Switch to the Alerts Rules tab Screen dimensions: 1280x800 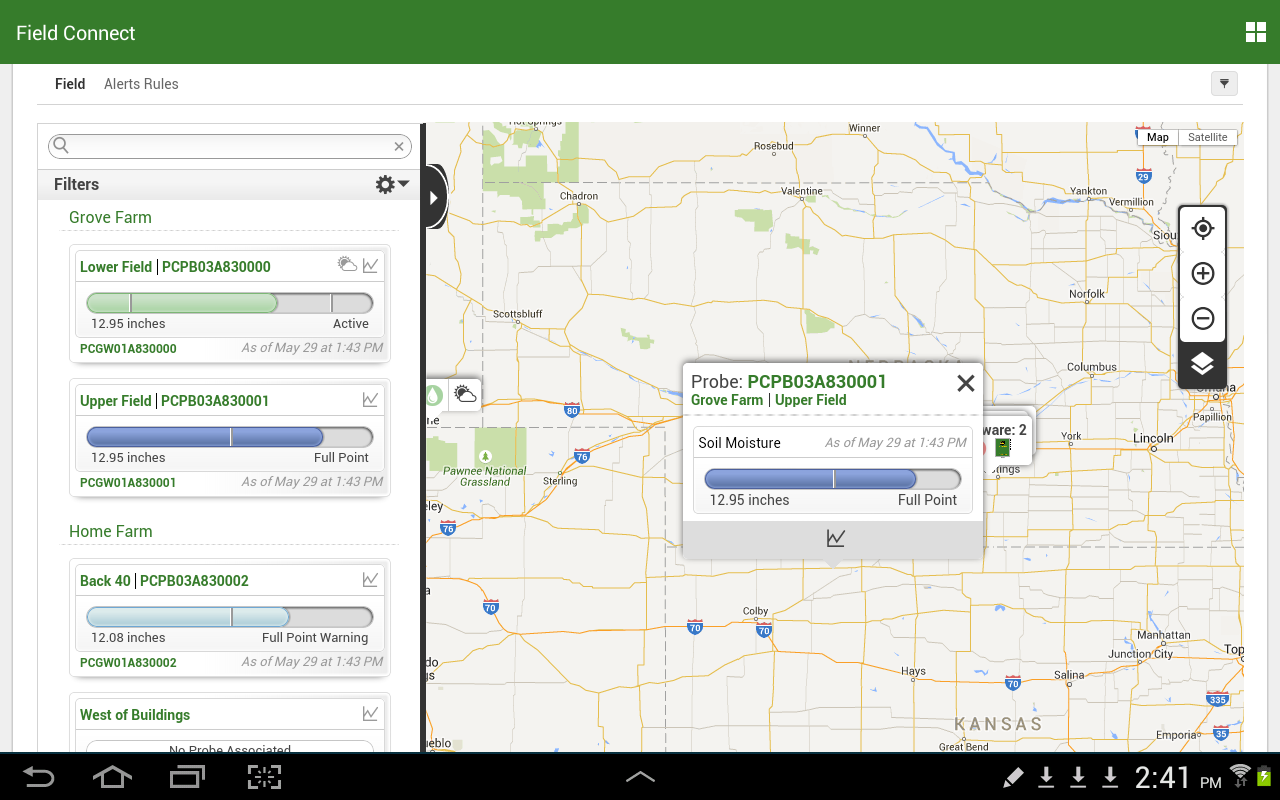point(141,84)
